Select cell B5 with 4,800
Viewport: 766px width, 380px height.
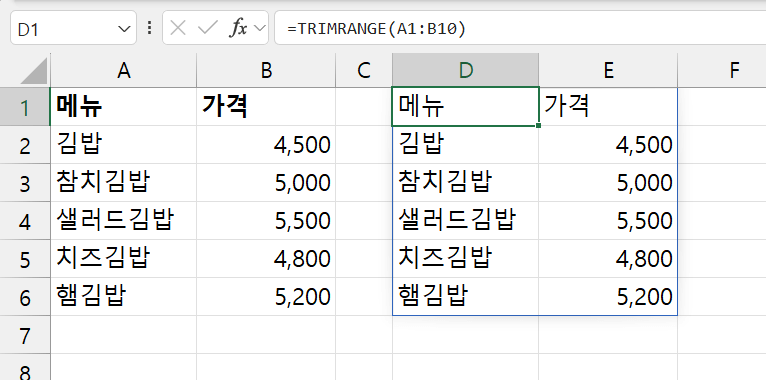(266, 259)
